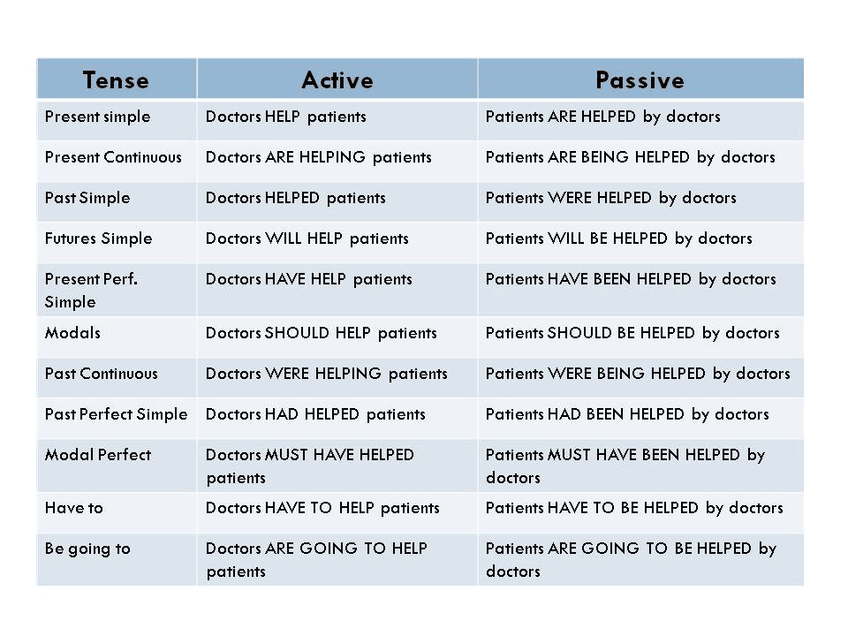Click the Active column header
848x636 pixels.
pyautogui.click(x=337, y=80)
